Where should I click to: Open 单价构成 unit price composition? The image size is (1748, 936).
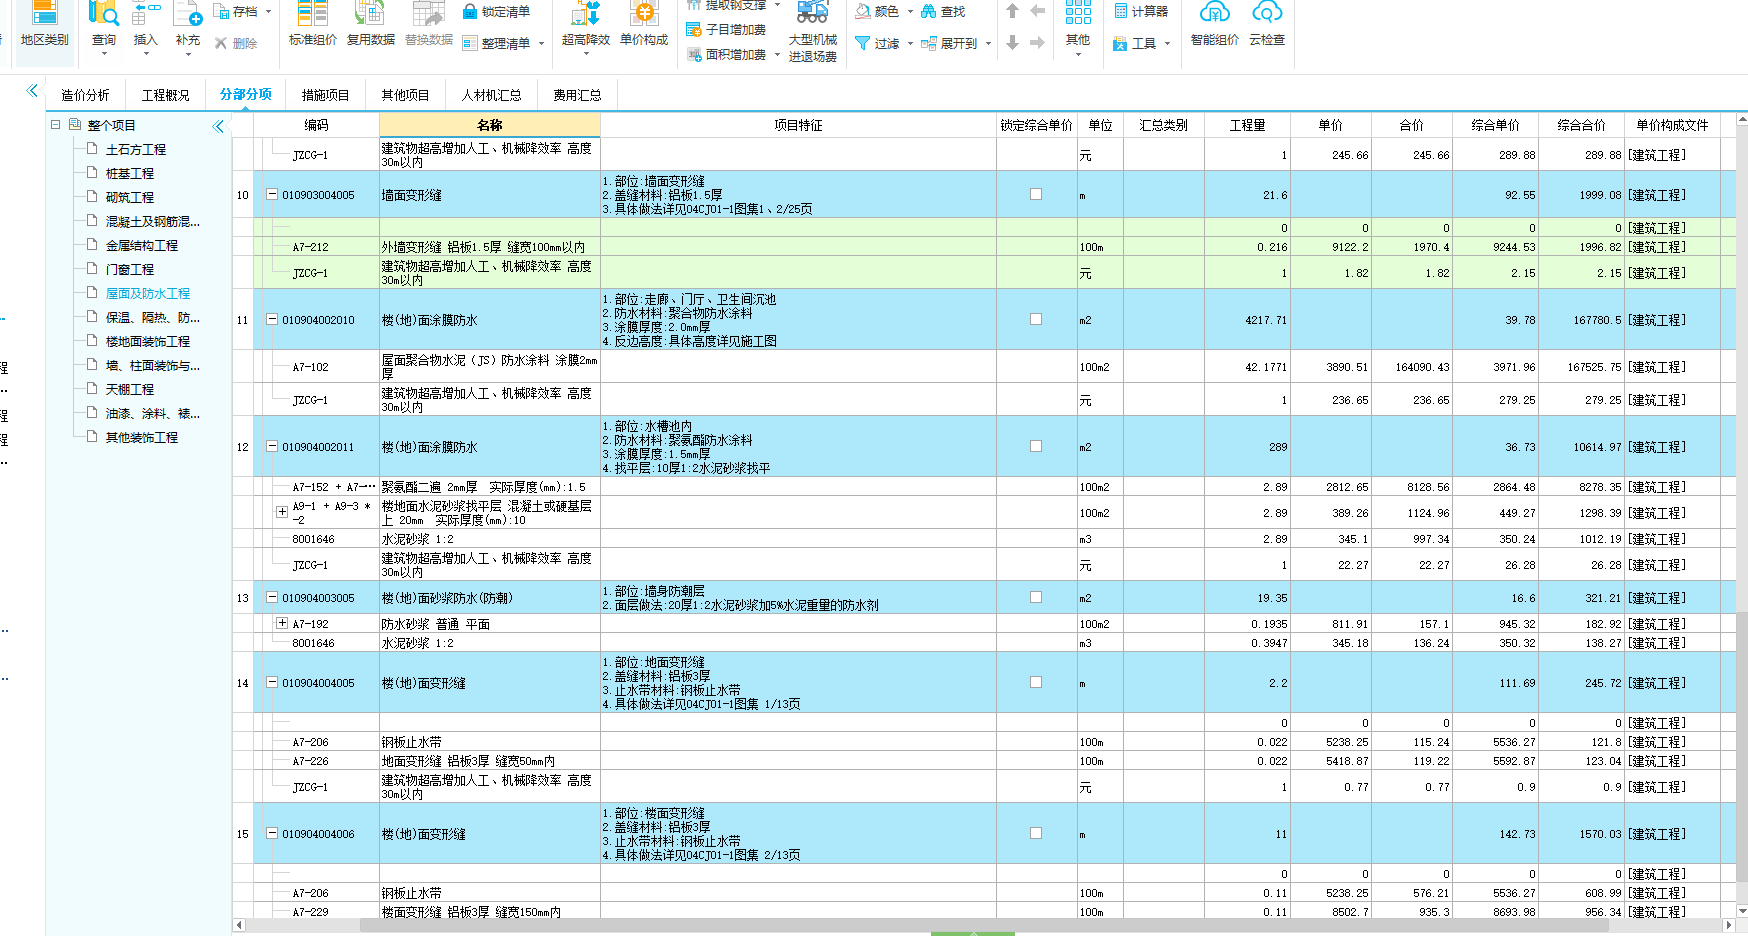[644, 25]
